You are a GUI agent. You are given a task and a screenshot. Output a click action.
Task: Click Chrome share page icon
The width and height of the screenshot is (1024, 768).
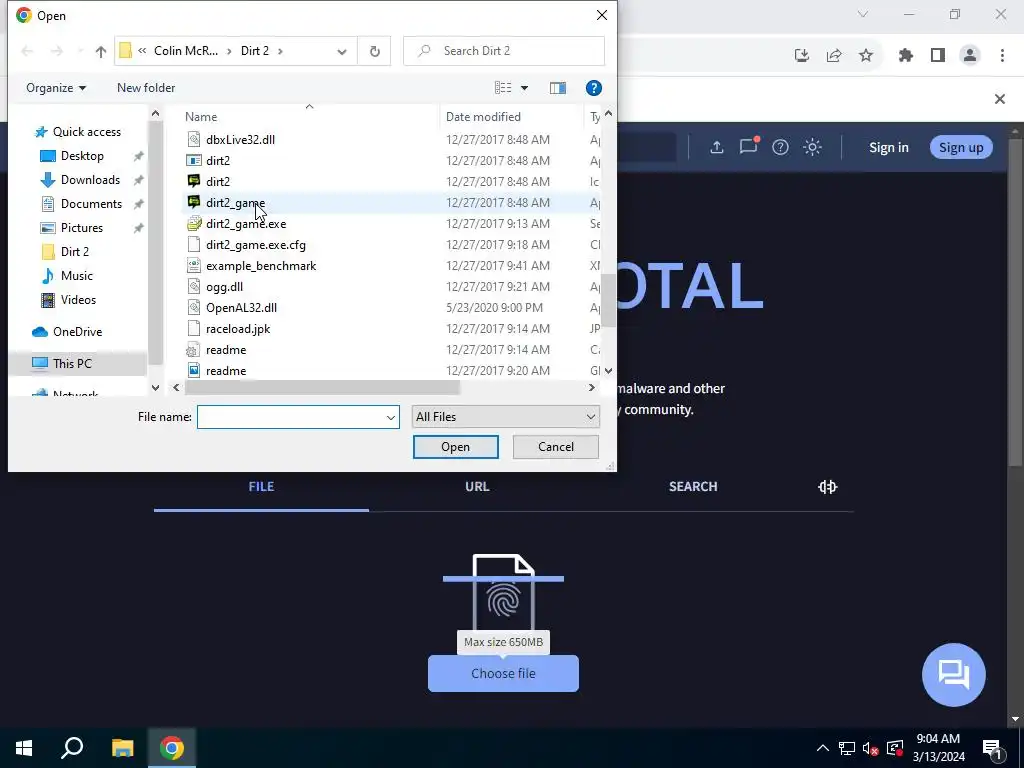tap(834, 56)
